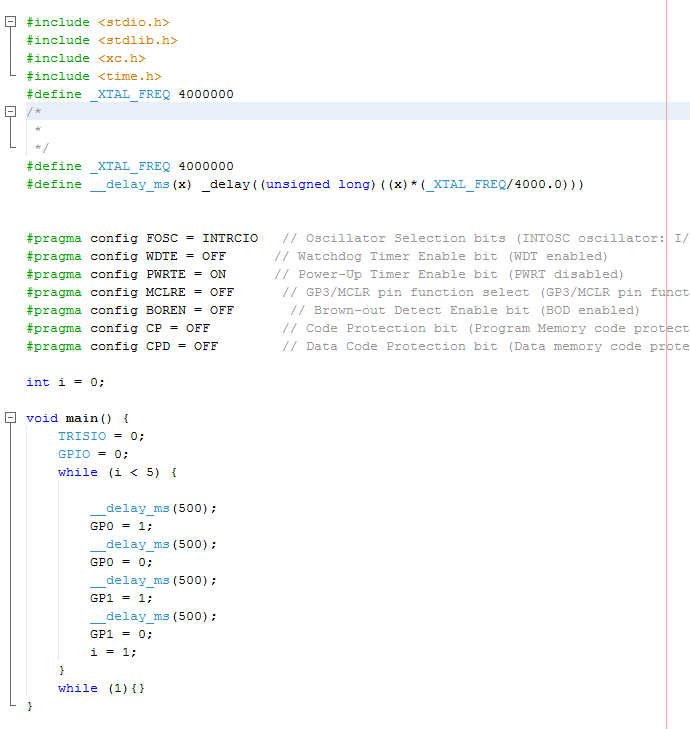The height and width of the screenshot is (729, 690).
Task: Click the GPIO = 0 statement
Action: [93, 454]
